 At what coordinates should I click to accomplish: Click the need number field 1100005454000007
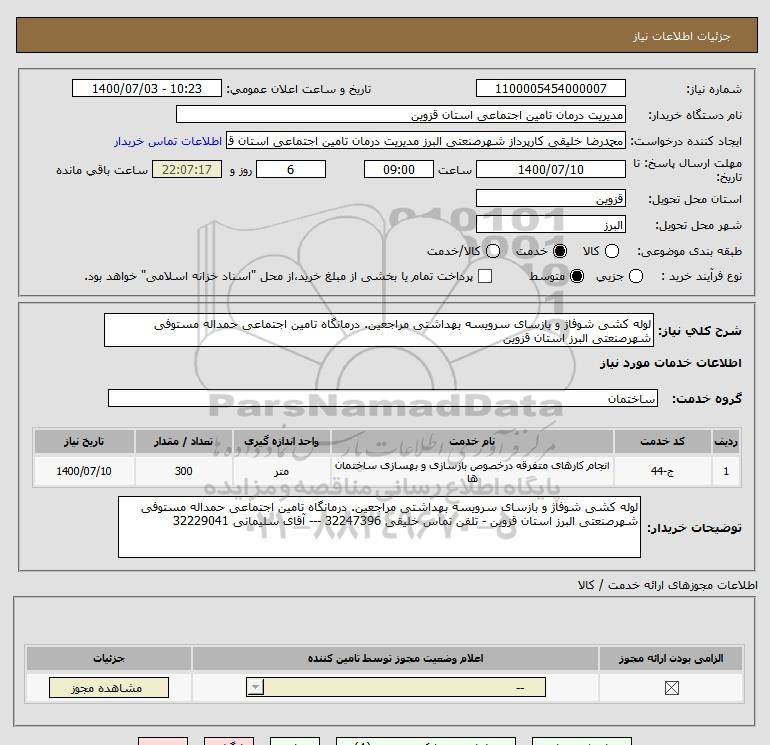(x=550, y=88)
